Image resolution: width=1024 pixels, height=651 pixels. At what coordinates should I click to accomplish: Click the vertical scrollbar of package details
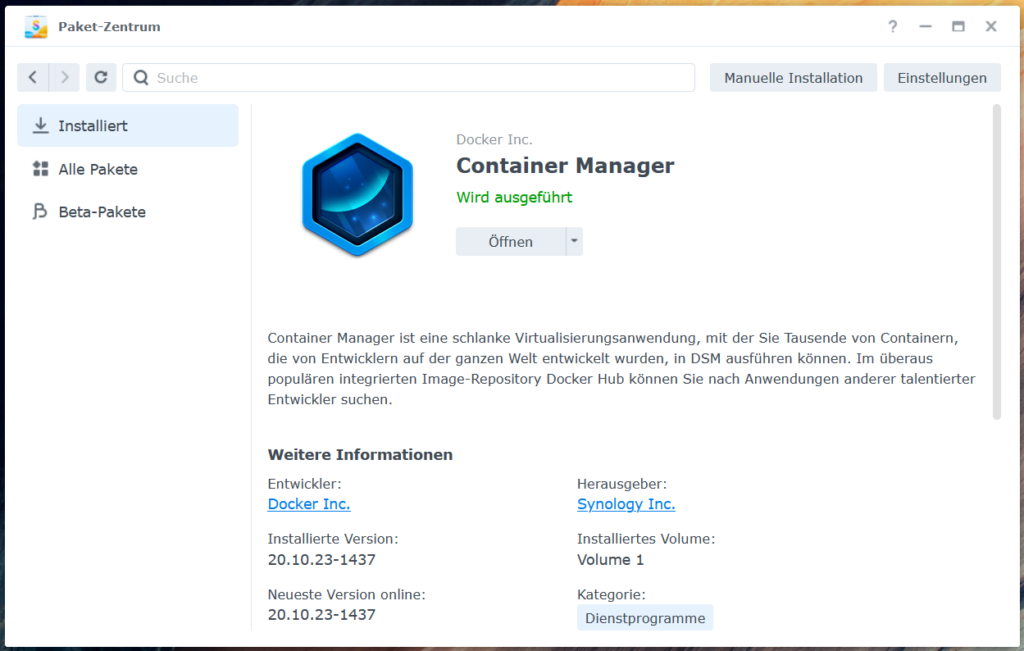coord(997,261)
